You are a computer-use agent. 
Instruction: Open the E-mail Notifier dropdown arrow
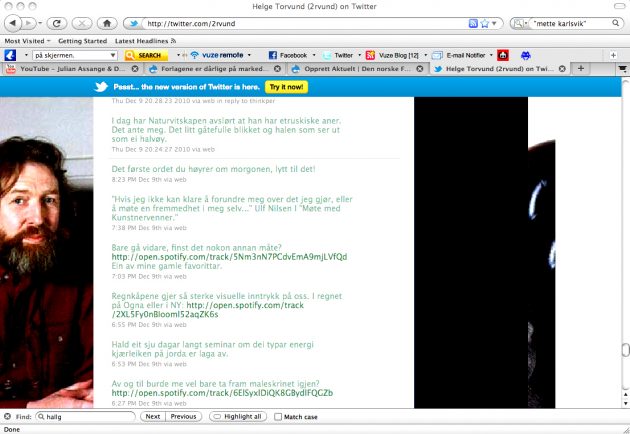pyautogui.click(x=491, y=55)
